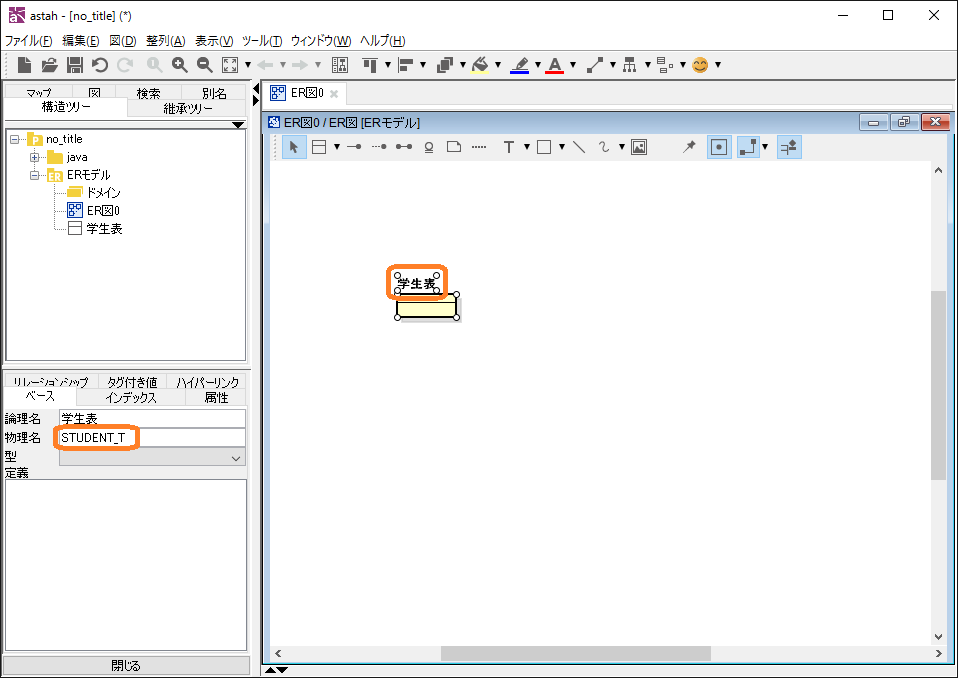This screenshot has height=678, width=958.
Task: Click the 閉じる button
Action: 126,665
